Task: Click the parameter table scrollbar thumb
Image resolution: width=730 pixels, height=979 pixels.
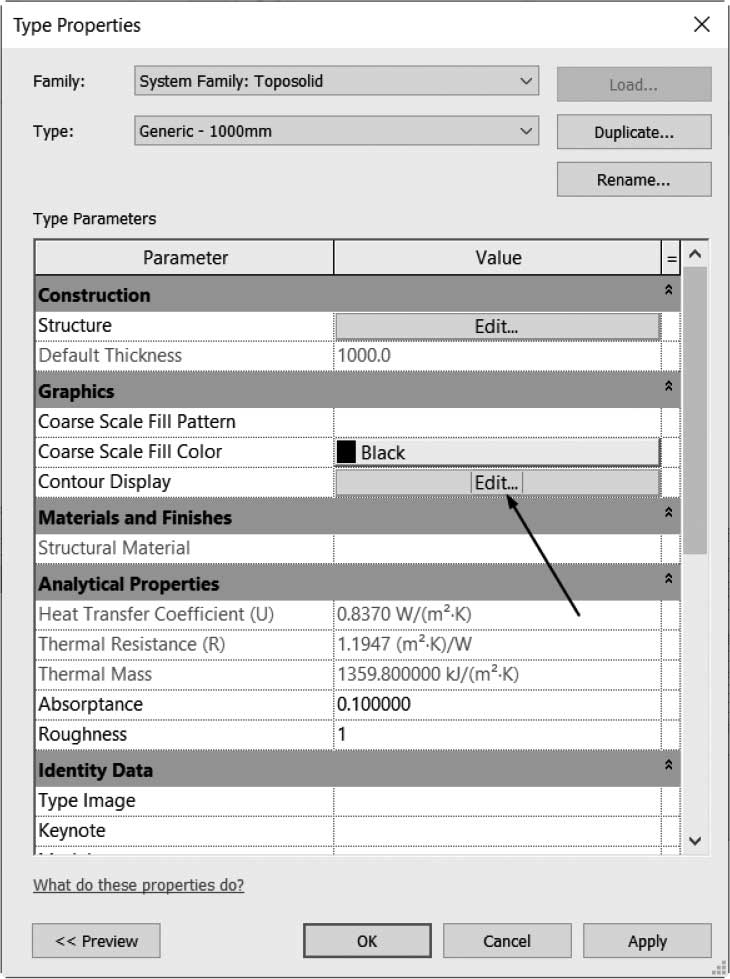Action: tap(695, 410)
